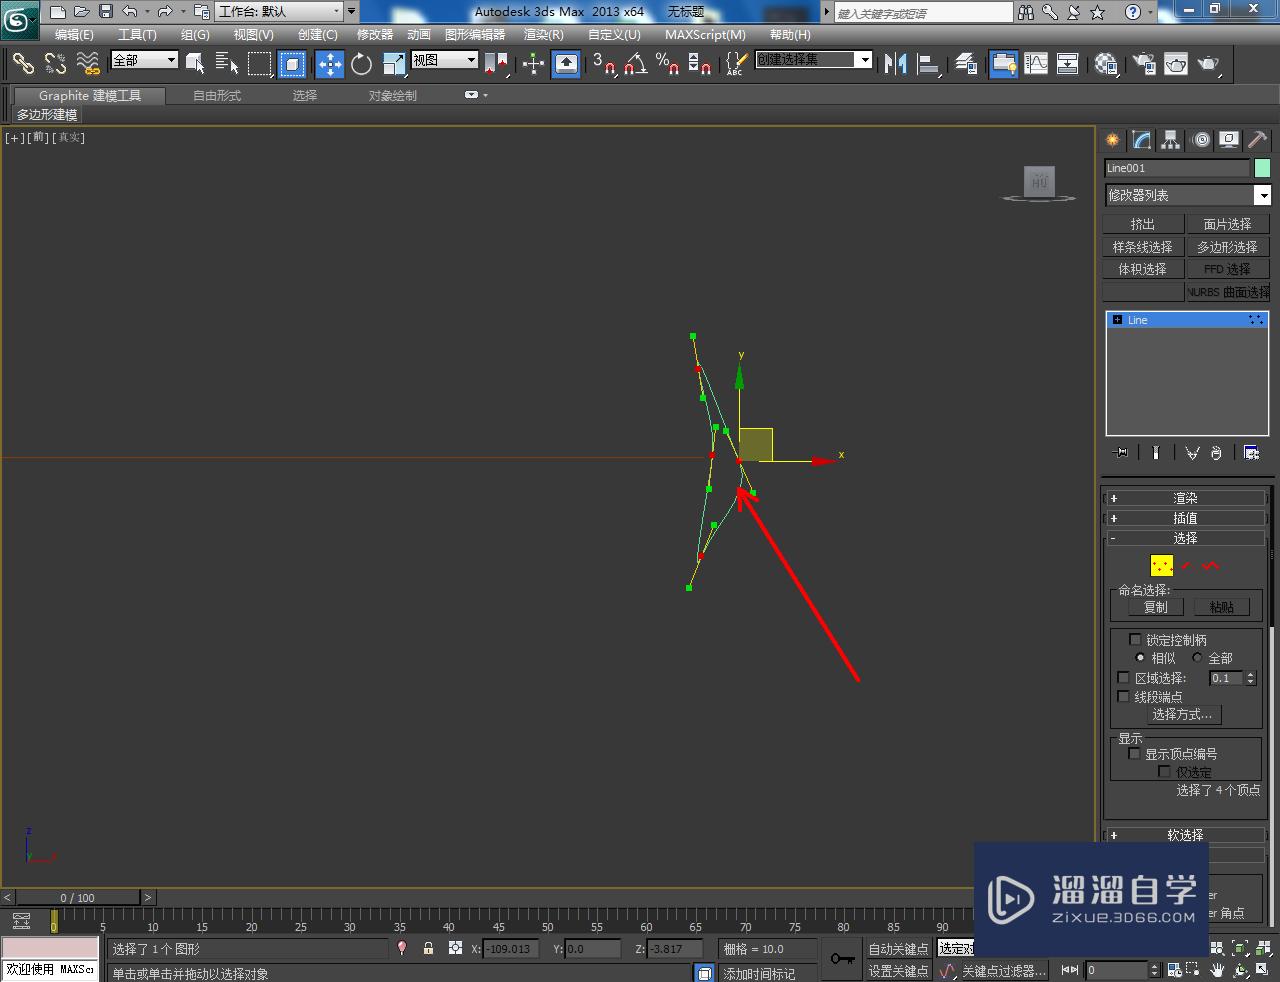Open the Modifier List (修改器列表) dropdown
This screenshot has width=1280, height=982.
click(x=1187, y=195)
